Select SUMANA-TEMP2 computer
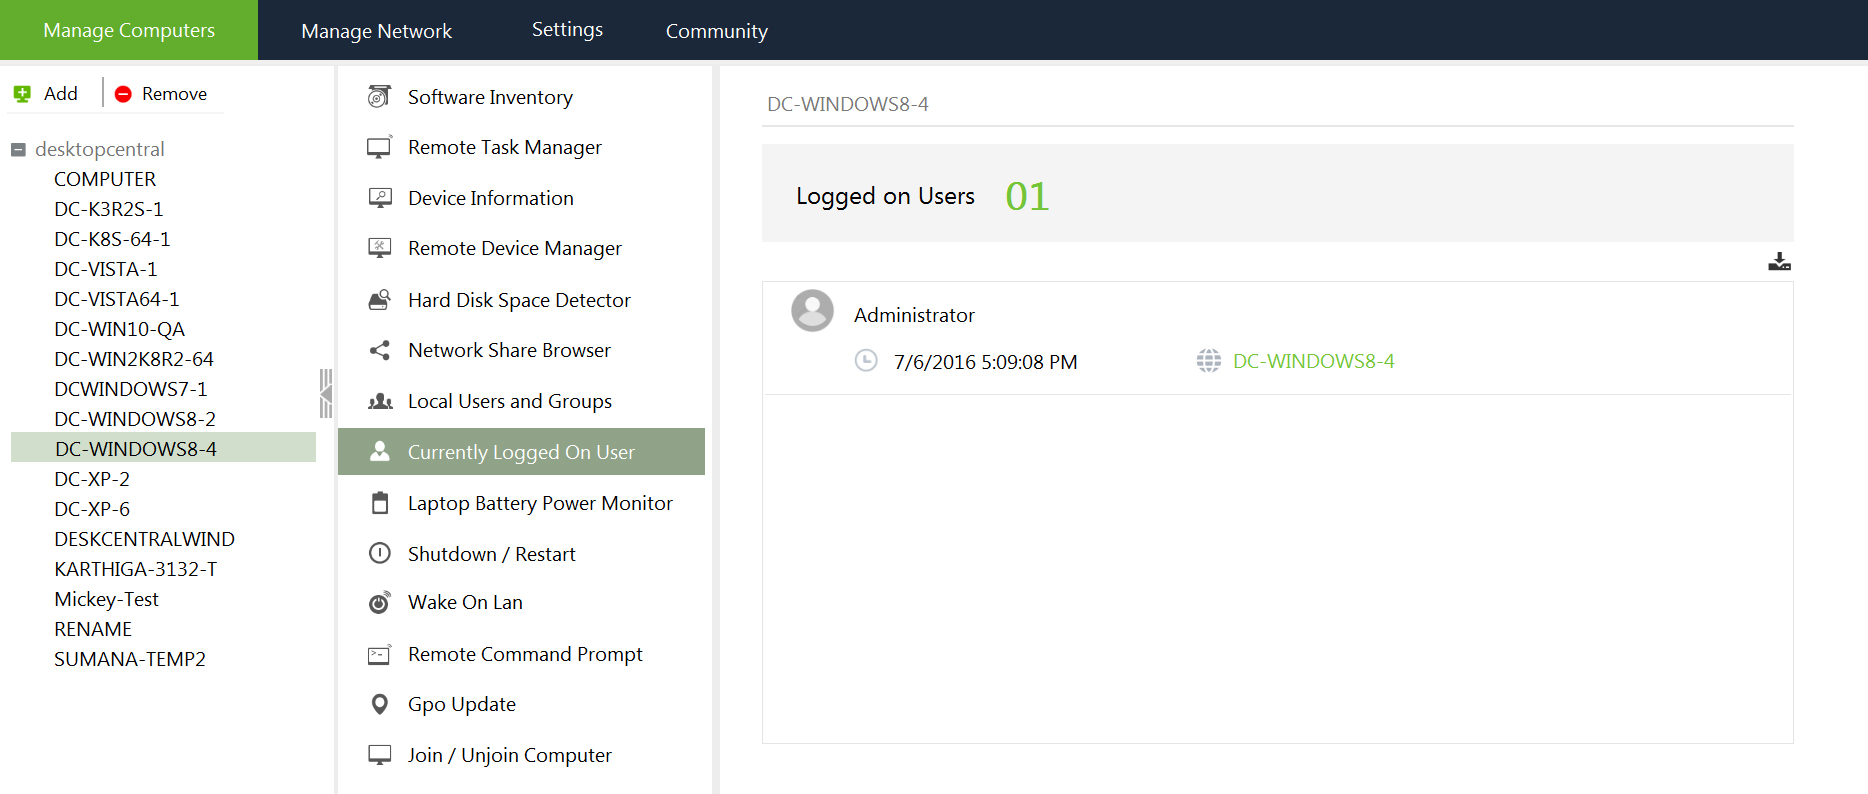1868x794 pixels. click(x=130, y=659)
